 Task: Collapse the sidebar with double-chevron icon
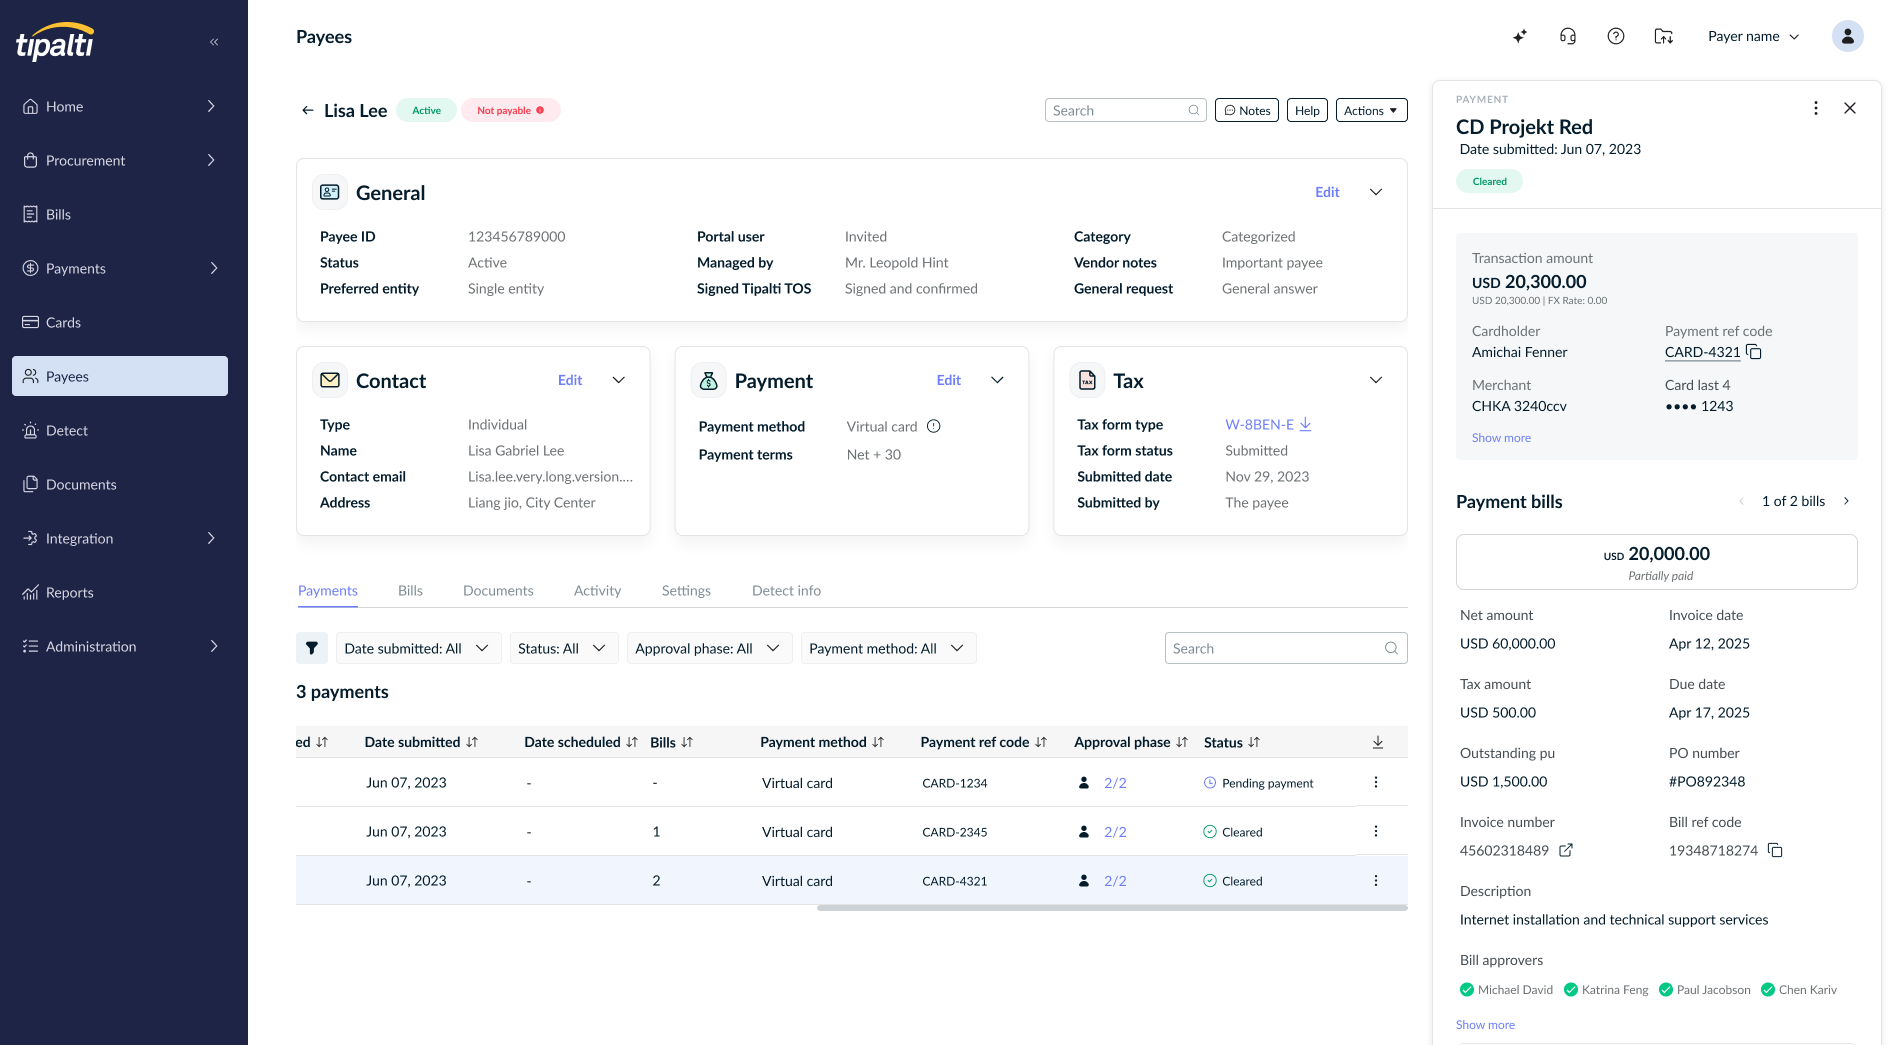[x=214, y=42]
